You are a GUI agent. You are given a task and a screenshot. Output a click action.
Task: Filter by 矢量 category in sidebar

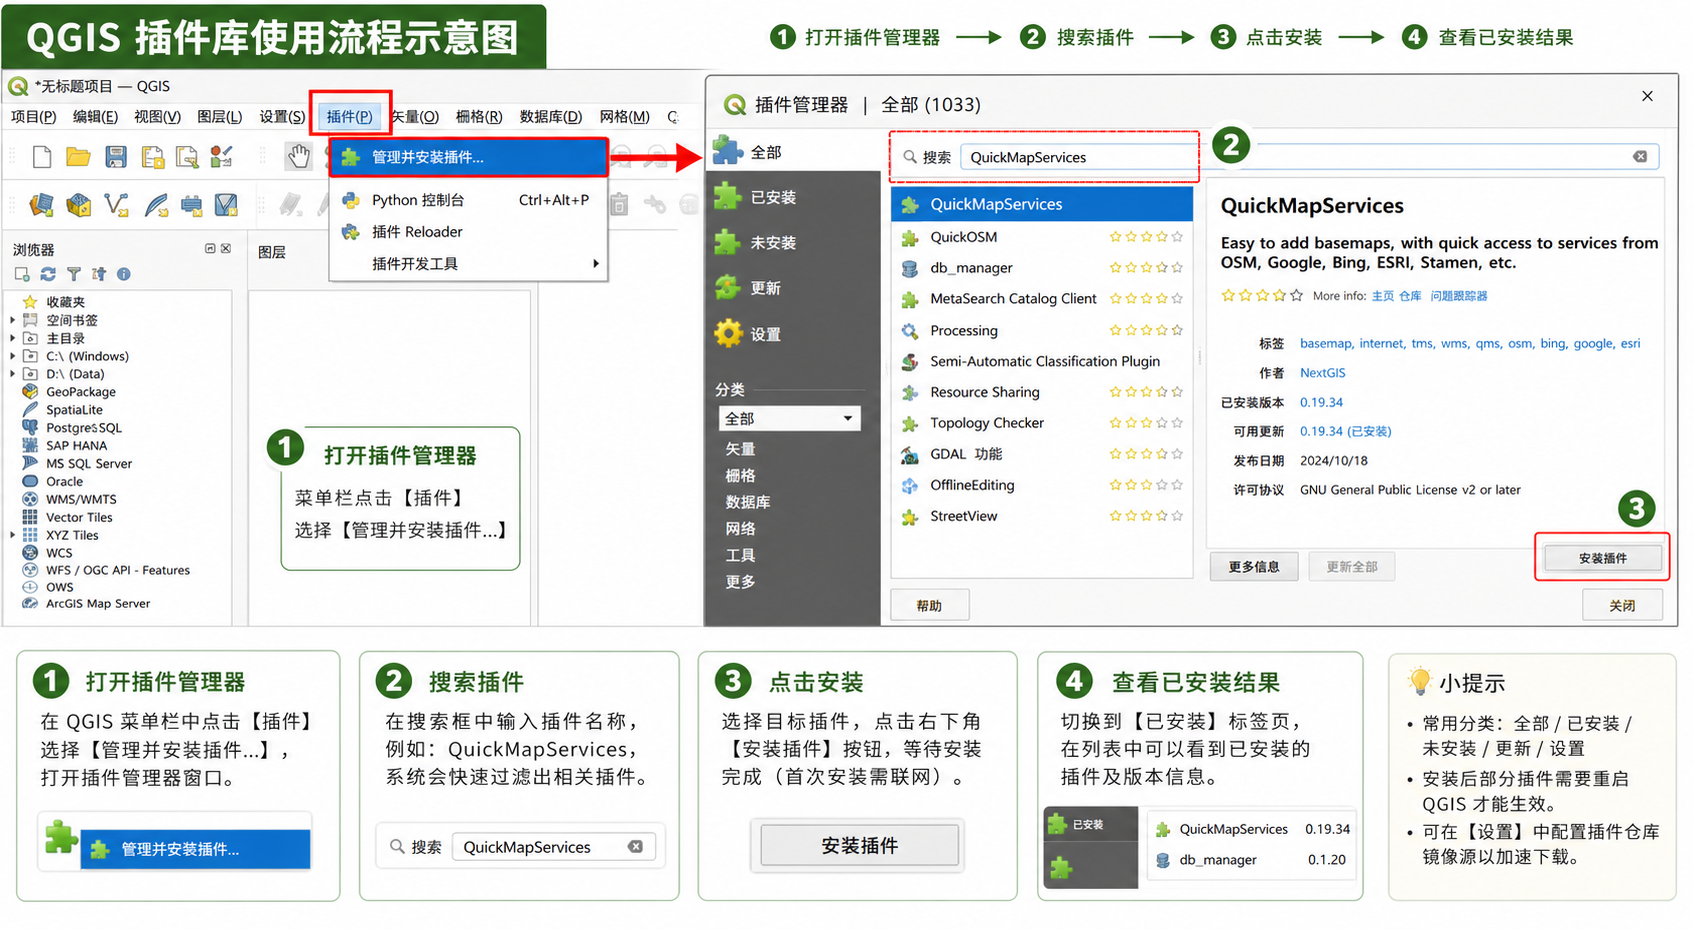(740, 449)
